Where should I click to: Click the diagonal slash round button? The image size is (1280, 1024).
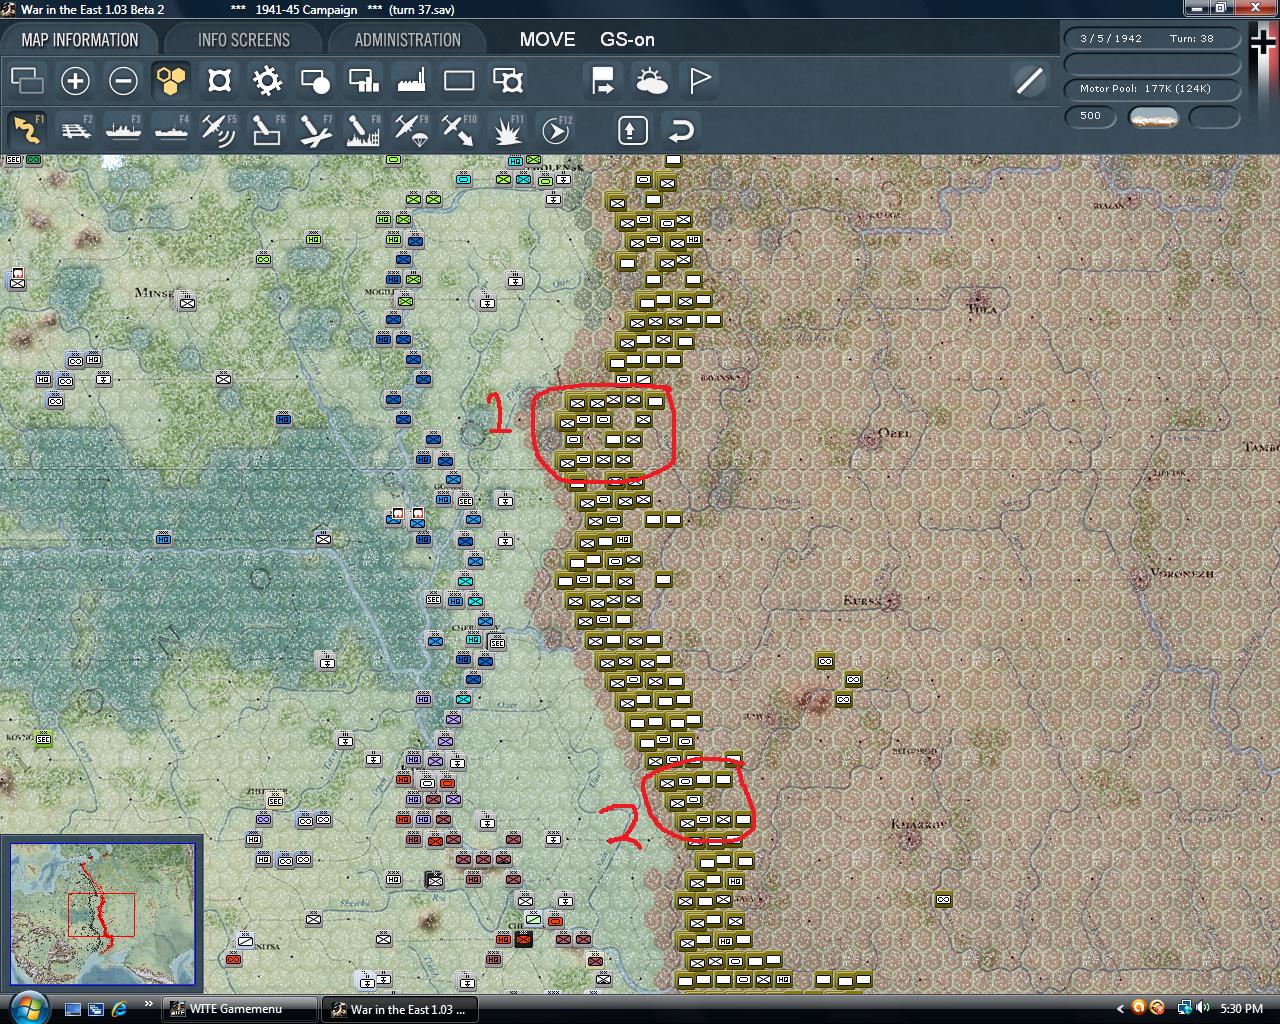pyautogui.click(x=1029, y=80)
